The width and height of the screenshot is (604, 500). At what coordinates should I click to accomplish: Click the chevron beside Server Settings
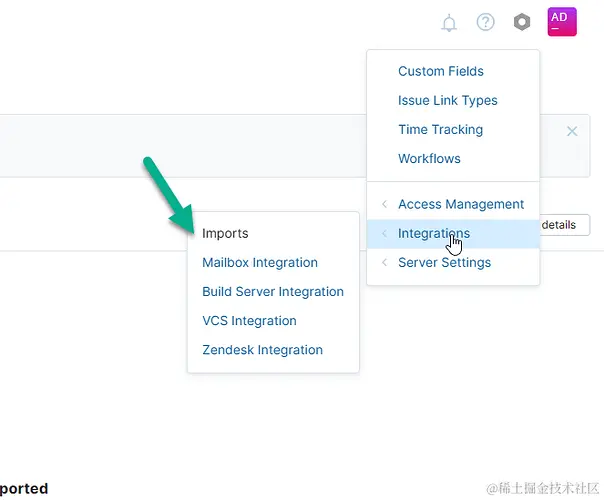point(384,263)
